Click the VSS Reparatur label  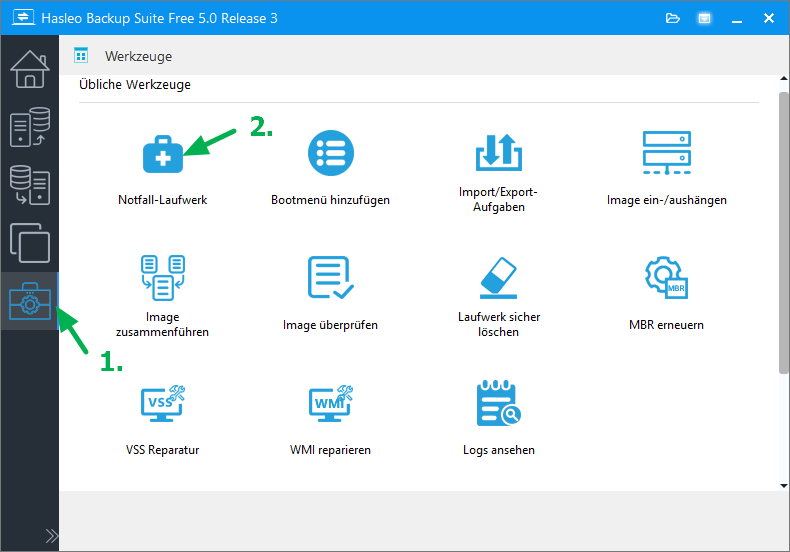(162, 450)
